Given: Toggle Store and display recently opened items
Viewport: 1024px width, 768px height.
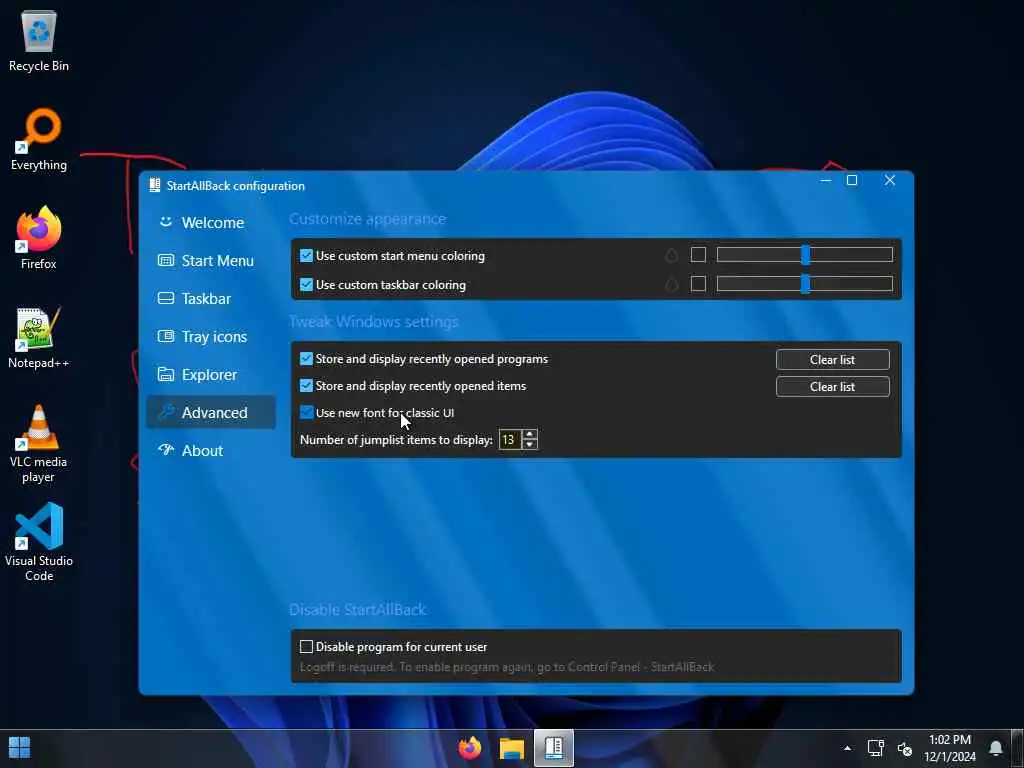Looking at the screenshot, I should pyautogui.click(x=306, y=385).
